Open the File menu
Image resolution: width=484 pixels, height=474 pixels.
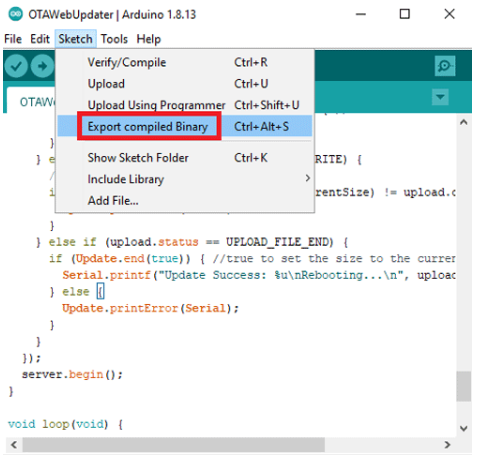click(13, 39)
